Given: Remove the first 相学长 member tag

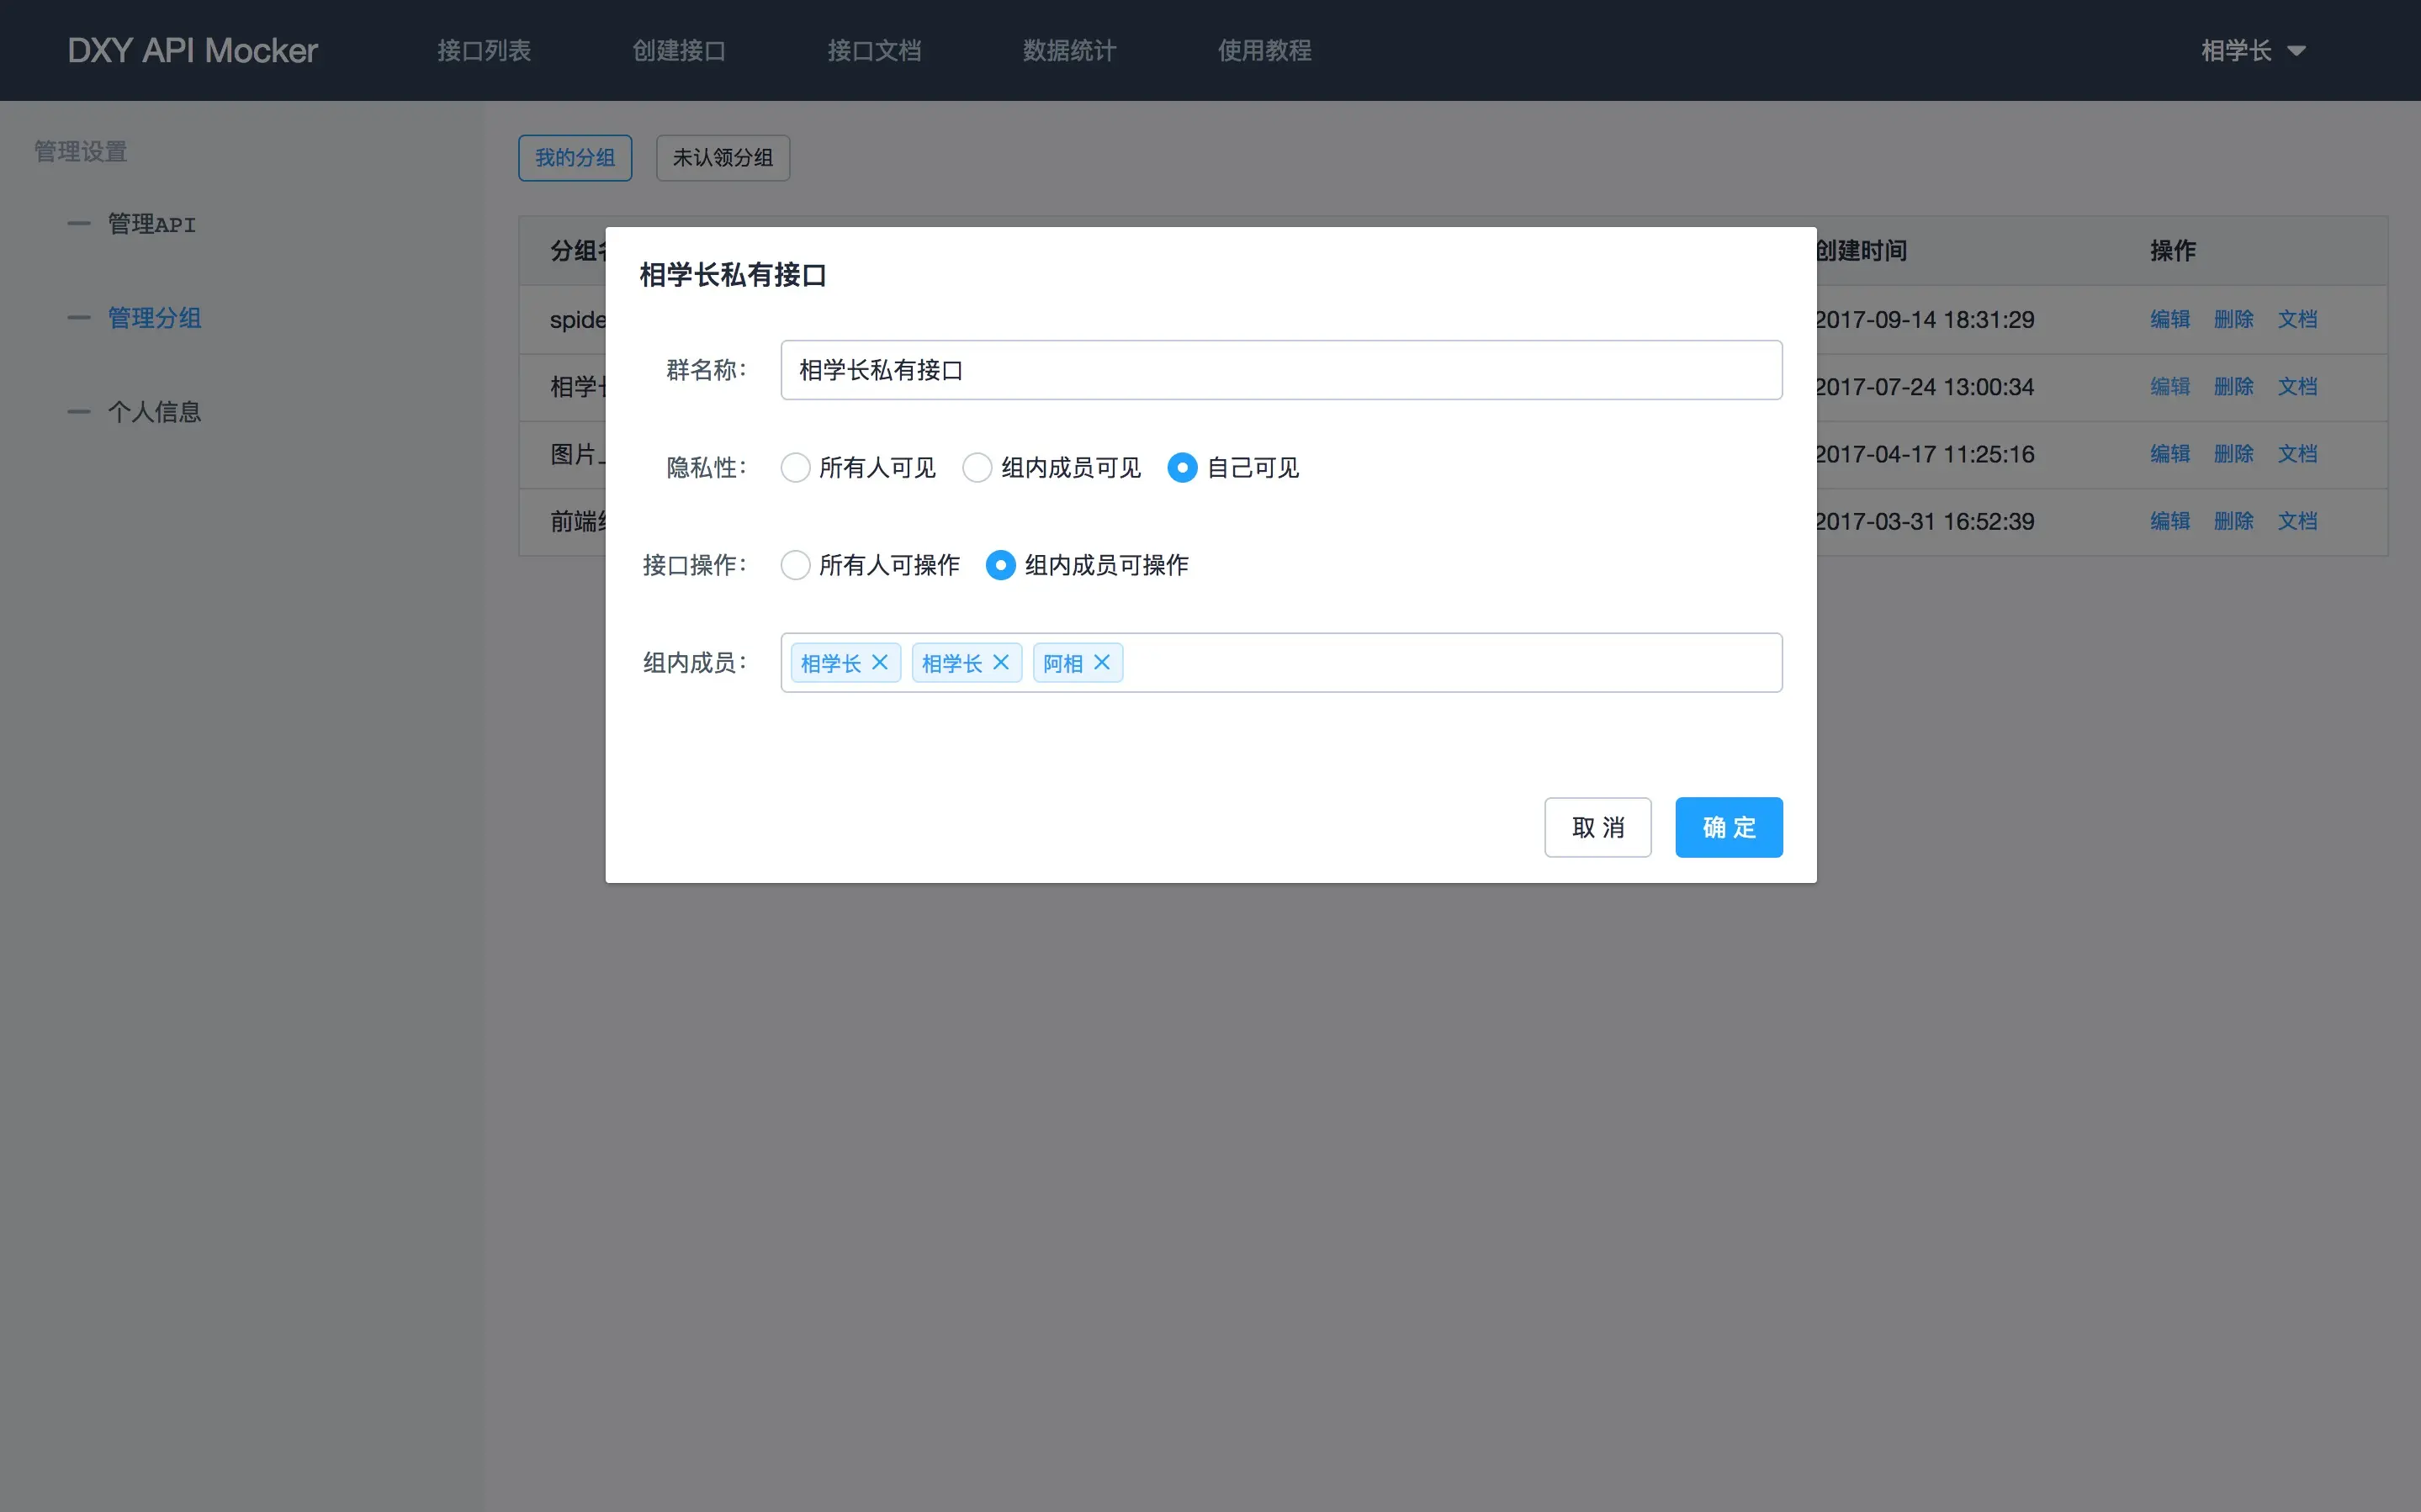Looking at the screenshot, I should (880, 662).
